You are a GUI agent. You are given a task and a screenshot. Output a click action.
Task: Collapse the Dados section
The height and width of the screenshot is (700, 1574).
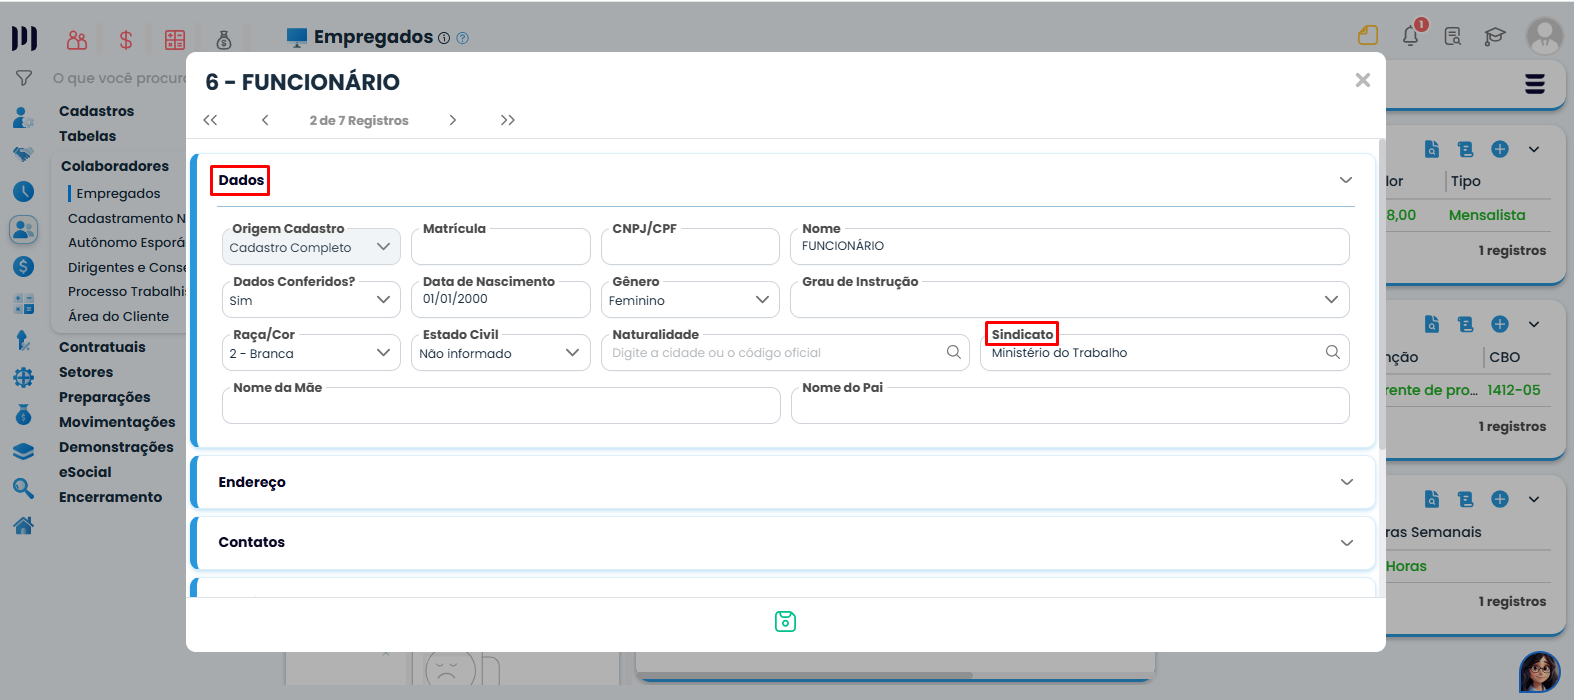click(1345, 180)
